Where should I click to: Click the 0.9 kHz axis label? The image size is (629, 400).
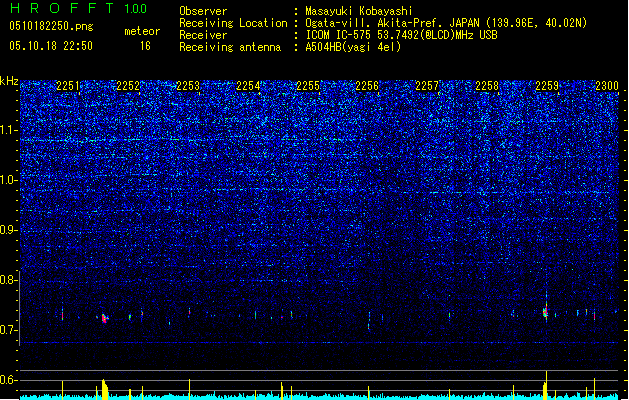point(9,230)
